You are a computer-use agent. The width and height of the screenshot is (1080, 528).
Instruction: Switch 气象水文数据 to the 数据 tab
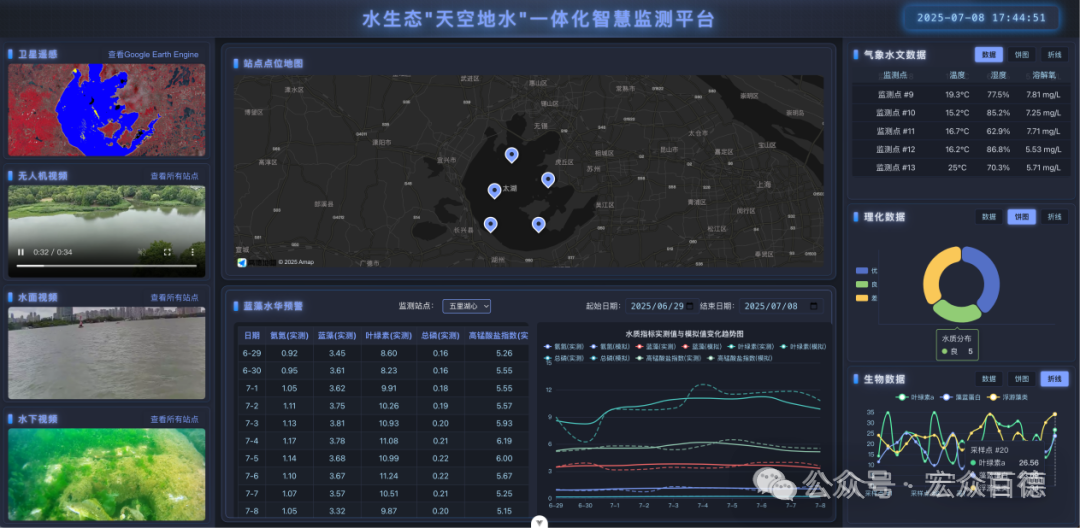[988, 54]
